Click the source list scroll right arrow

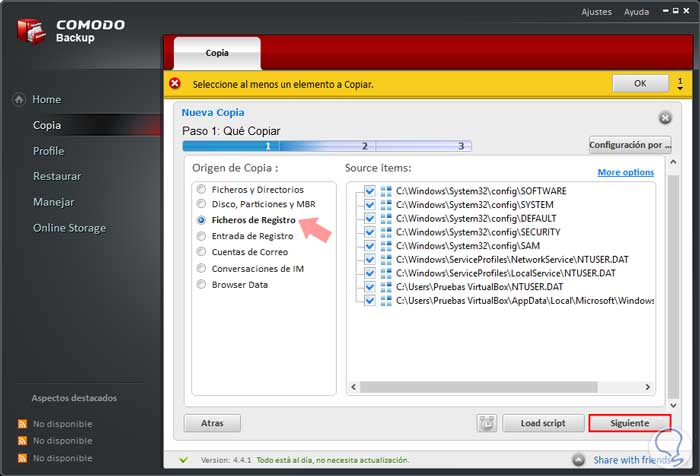tap(647, 387)
